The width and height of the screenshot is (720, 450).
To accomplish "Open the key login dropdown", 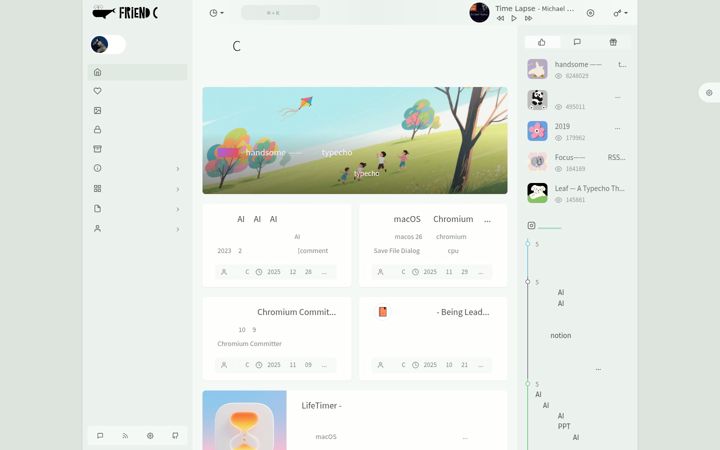I will [x=620, y=13].
